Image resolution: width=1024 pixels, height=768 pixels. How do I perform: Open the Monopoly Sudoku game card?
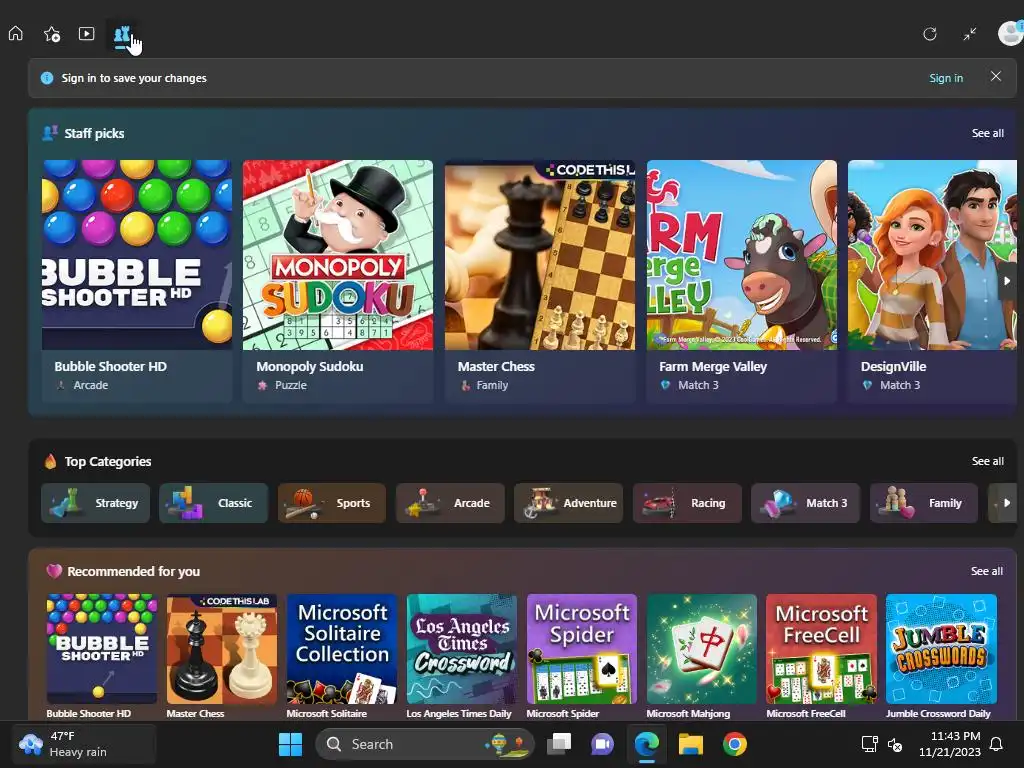coord(338,281)
